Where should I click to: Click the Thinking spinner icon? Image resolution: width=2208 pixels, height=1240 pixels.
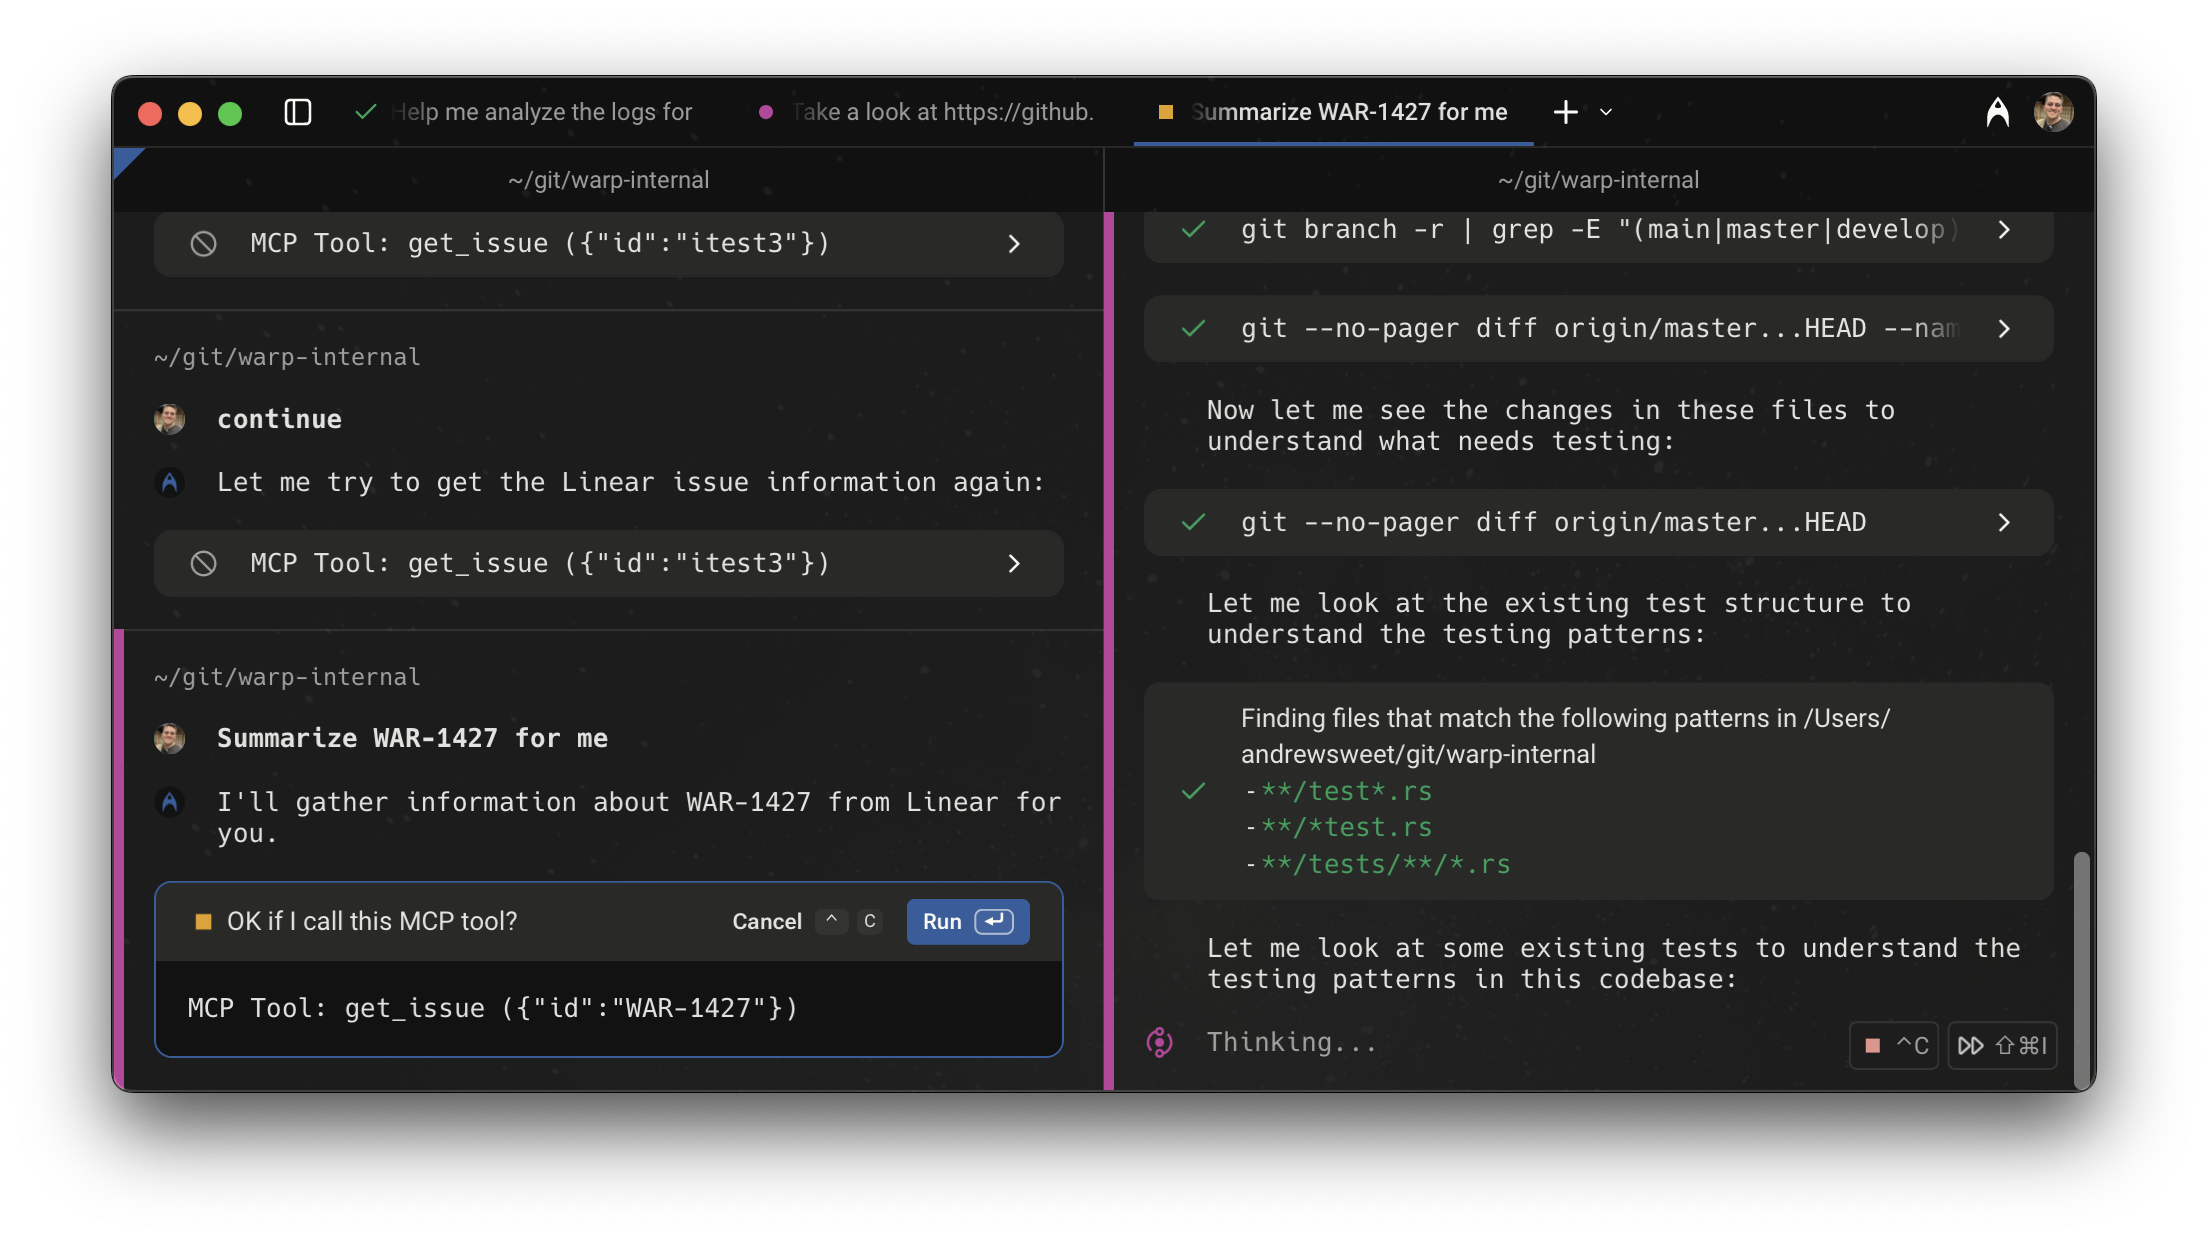tap(1159, 1042)
